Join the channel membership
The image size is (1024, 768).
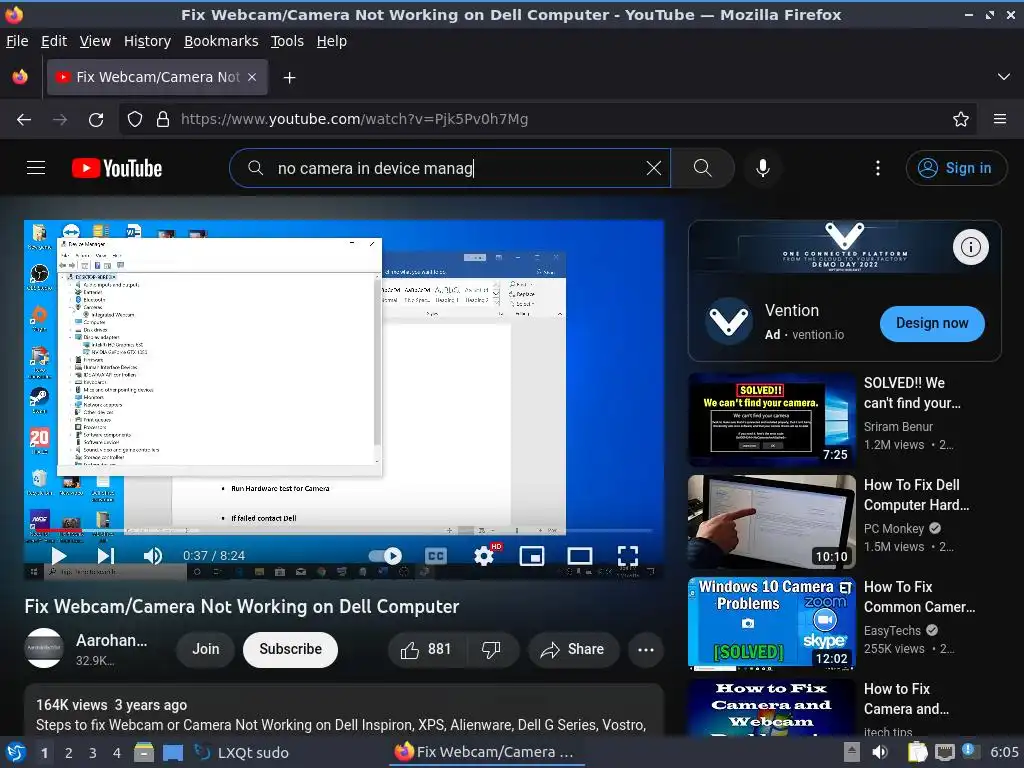(x=206, y=649)
